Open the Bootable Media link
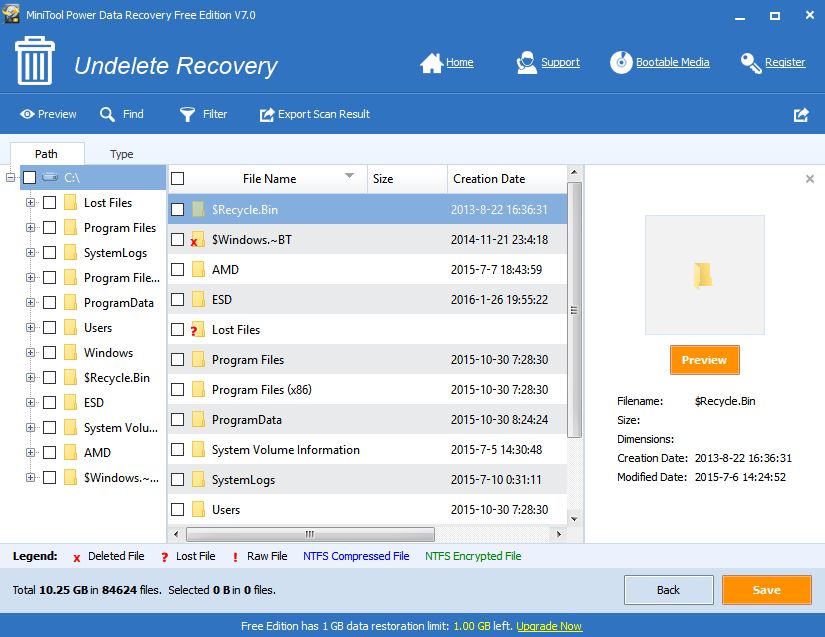825x637 pixels. coord(672,62)
